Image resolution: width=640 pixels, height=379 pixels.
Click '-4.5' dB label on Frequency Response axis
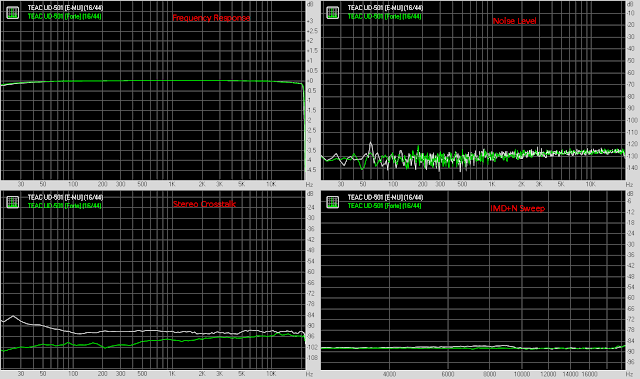[311, 169]
